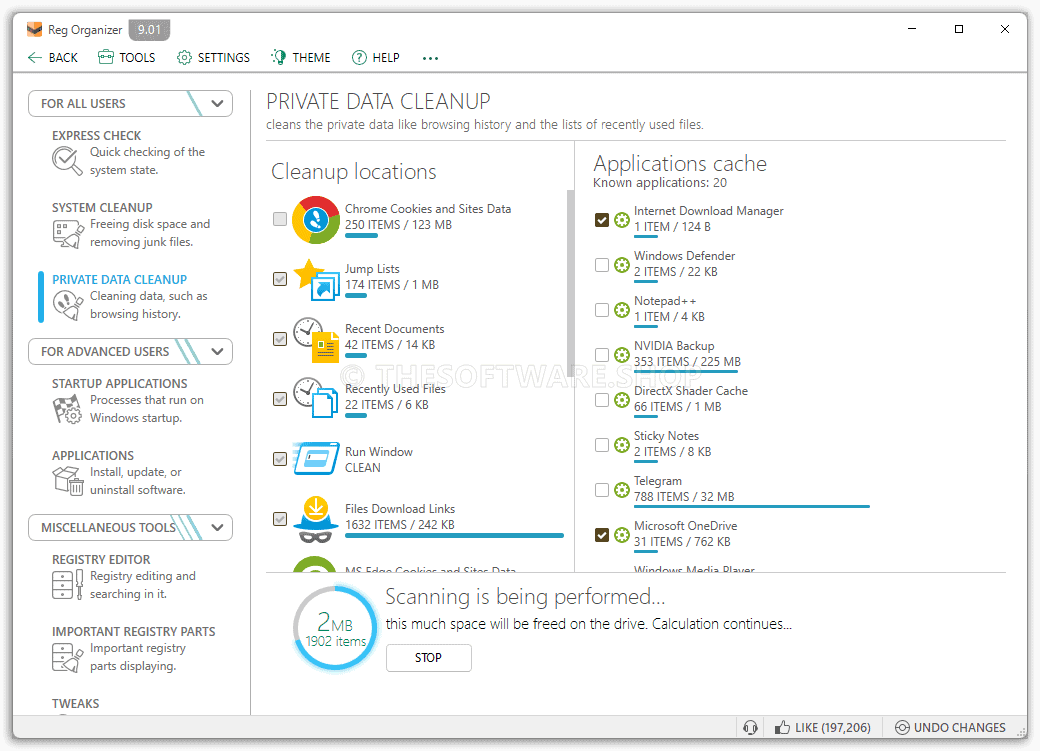Open the Help menu

click(x=376, y=58)
